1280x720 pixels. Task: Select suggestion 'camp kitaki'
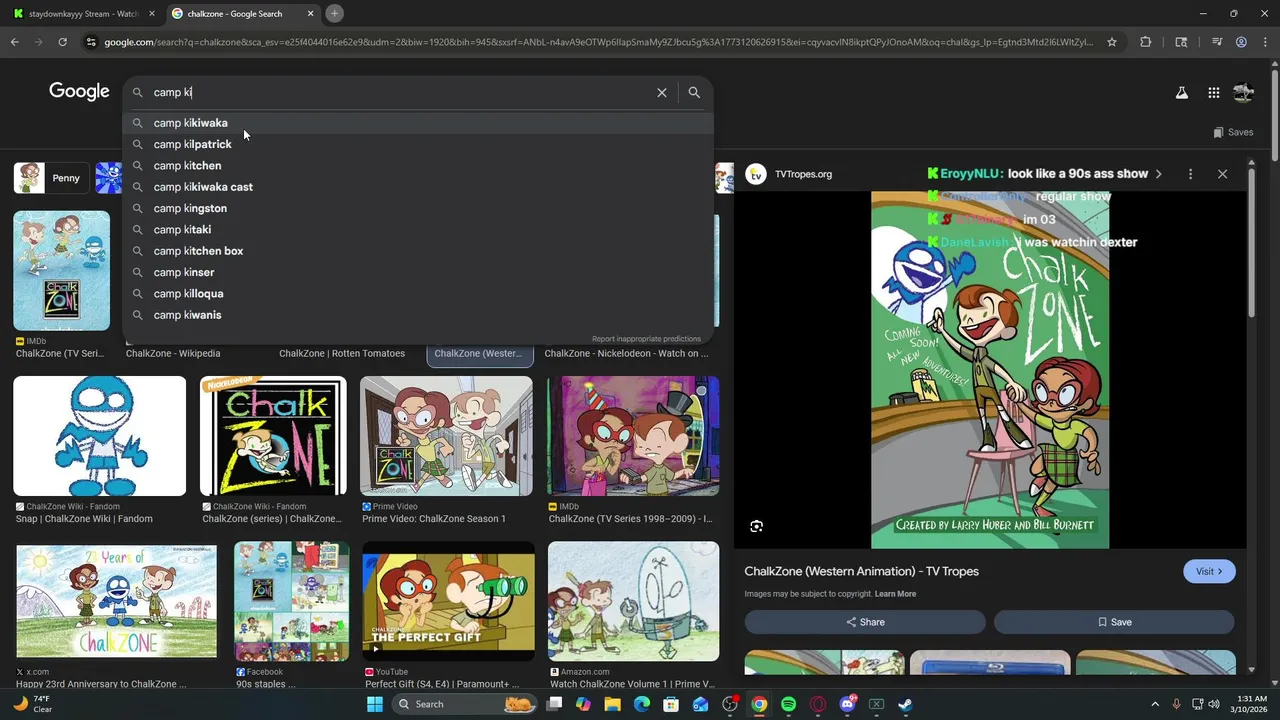pyautogui.click(x=418, y=230)
